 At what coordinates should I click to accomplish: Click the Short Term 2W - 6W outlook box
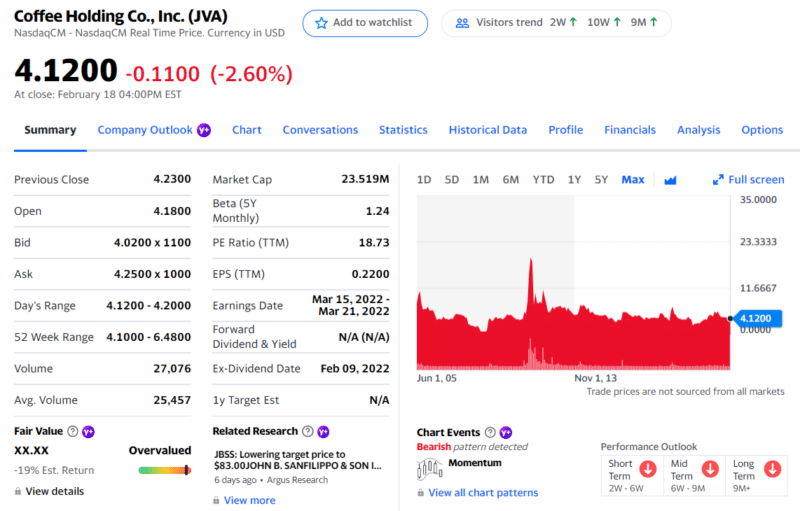pos(632,475)
